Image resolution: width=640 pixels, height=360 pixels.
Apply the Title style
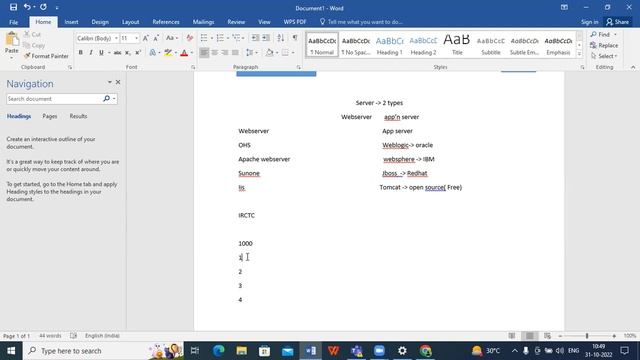pyautogui.click(x=457, y=45)
